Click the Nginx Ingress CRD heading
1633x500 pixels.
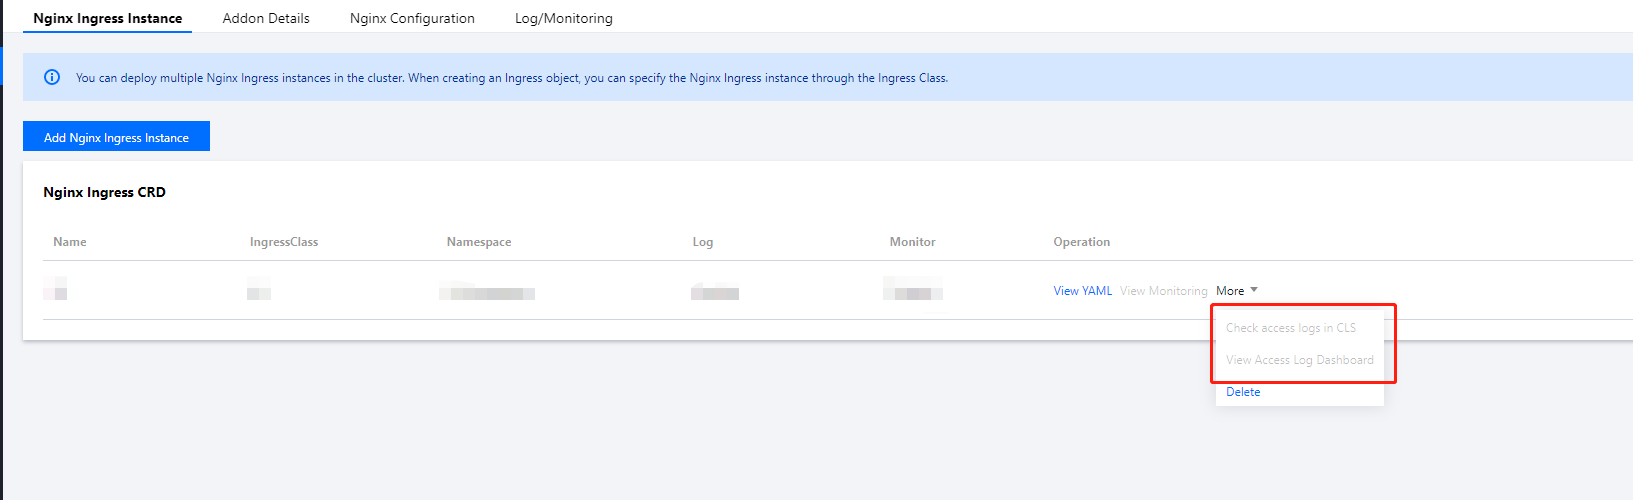pyautogui.click(x=105, y=192)
